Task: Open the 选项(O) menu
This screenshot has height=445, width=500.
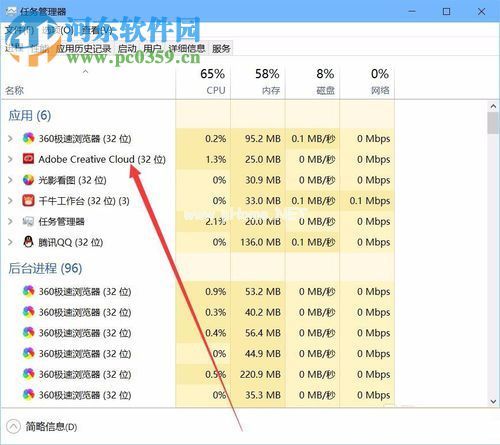Action: 57,30
